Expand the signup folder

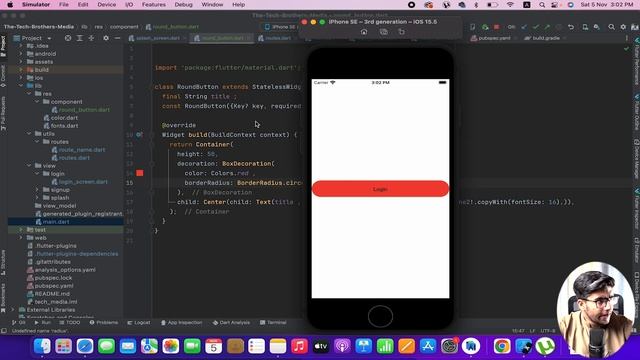37,190
